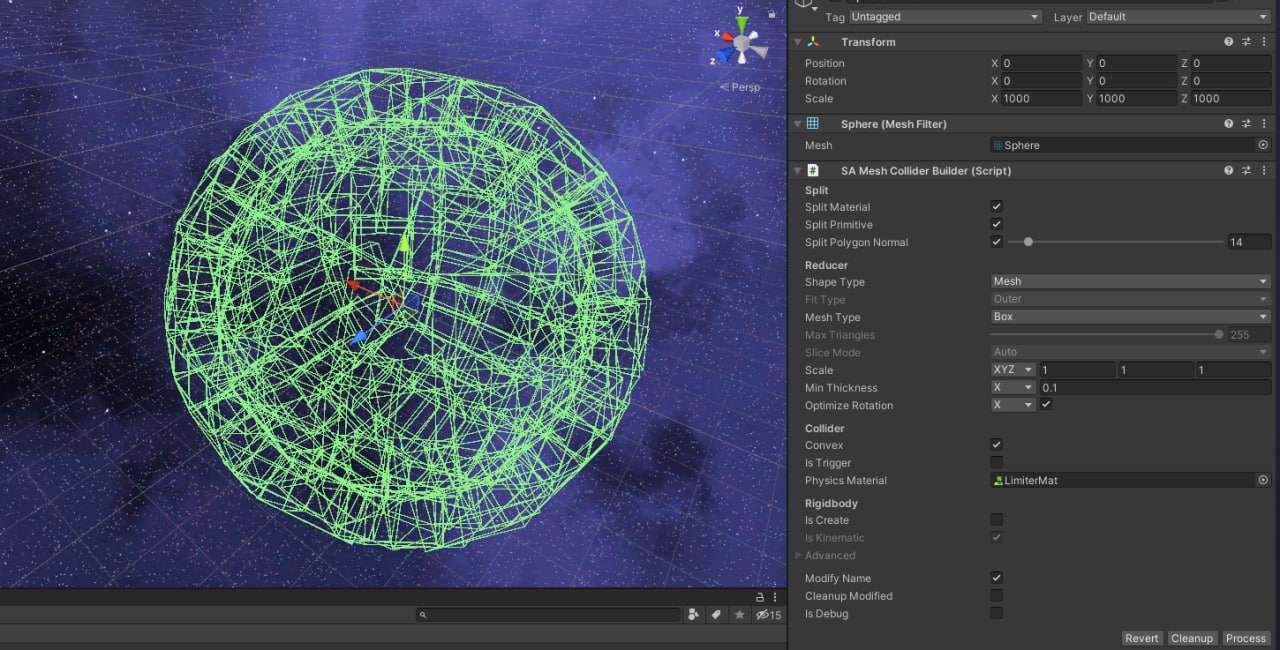1280x650 pixels.
Task: Uncheck the Split Material checkbox
Action: [996, 207]
